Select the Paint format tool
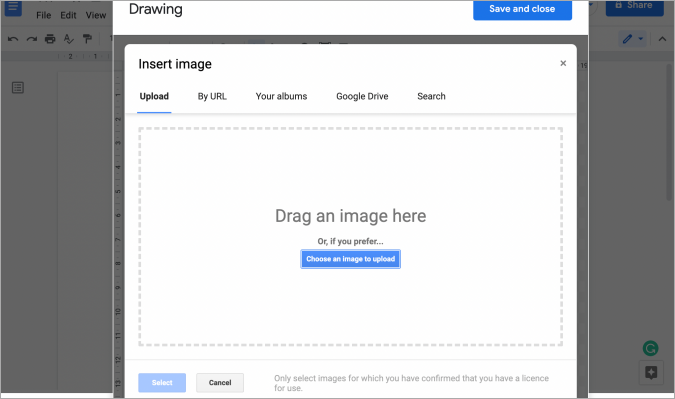Viewport: 675px width, 399px height. (87, 39)
